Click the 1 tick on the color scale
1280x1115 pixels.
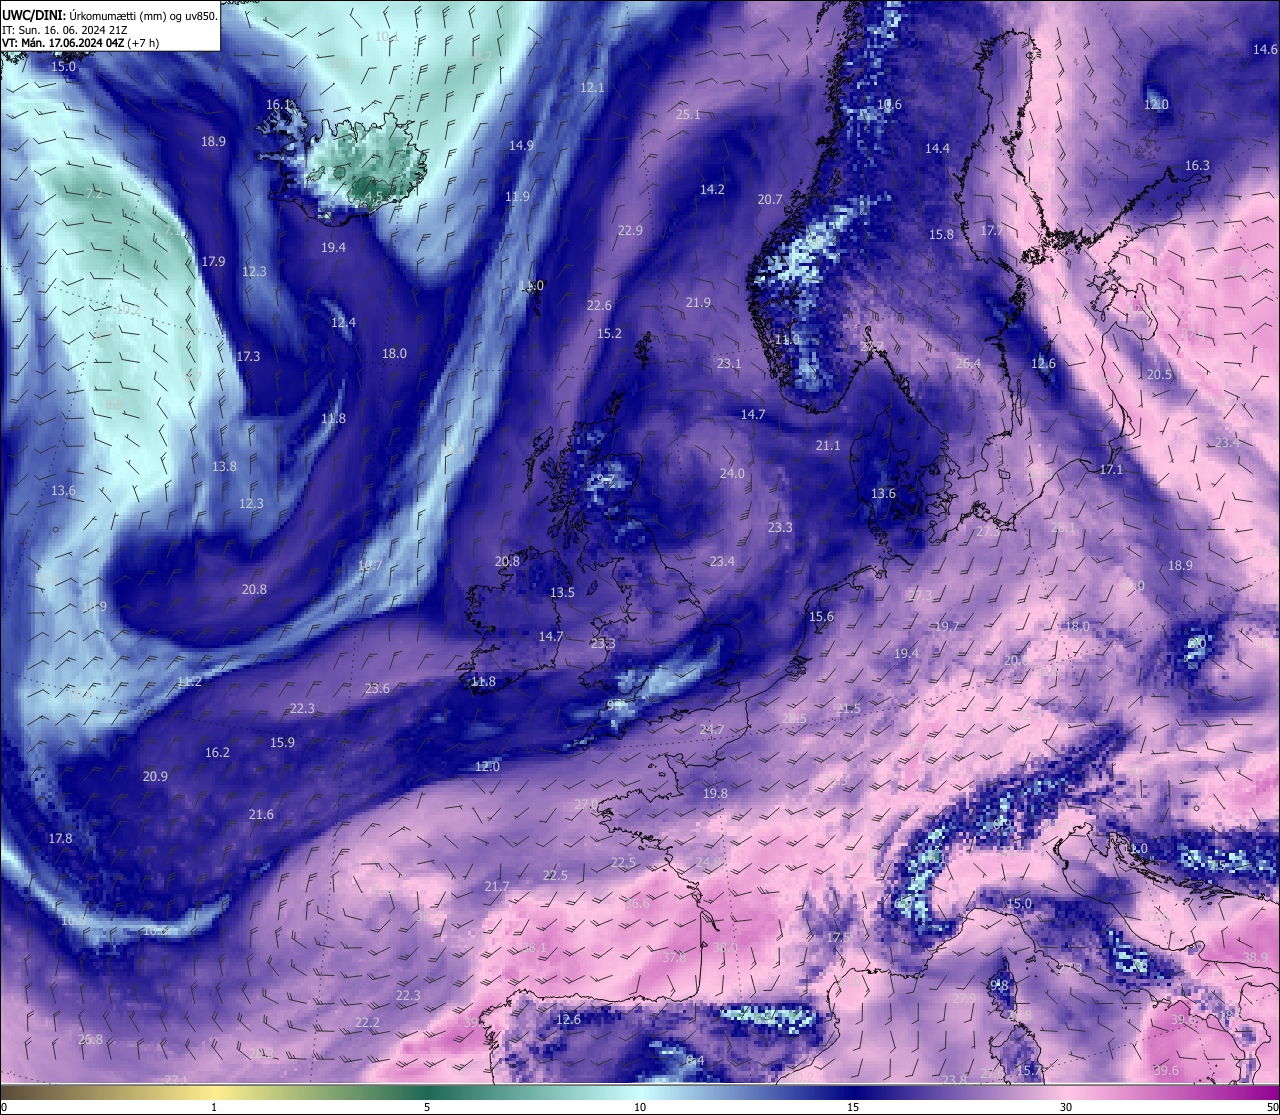(x=214, y=1107)
